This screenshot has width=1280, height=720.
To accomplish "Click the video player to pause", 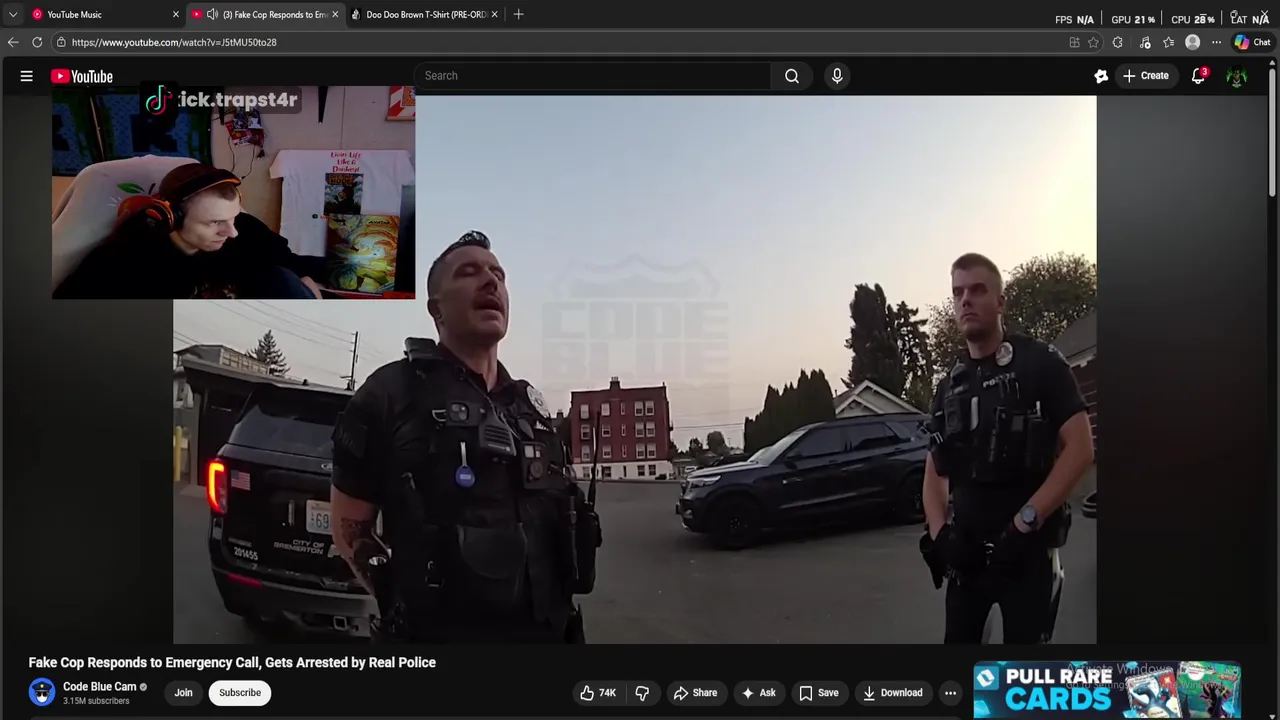I will 634,370.
